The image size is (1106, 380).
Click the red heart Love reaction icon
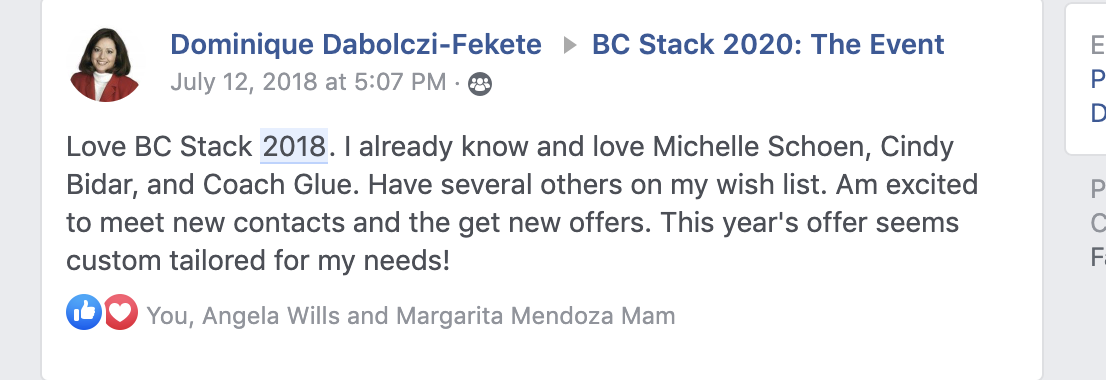click(121, 312)
